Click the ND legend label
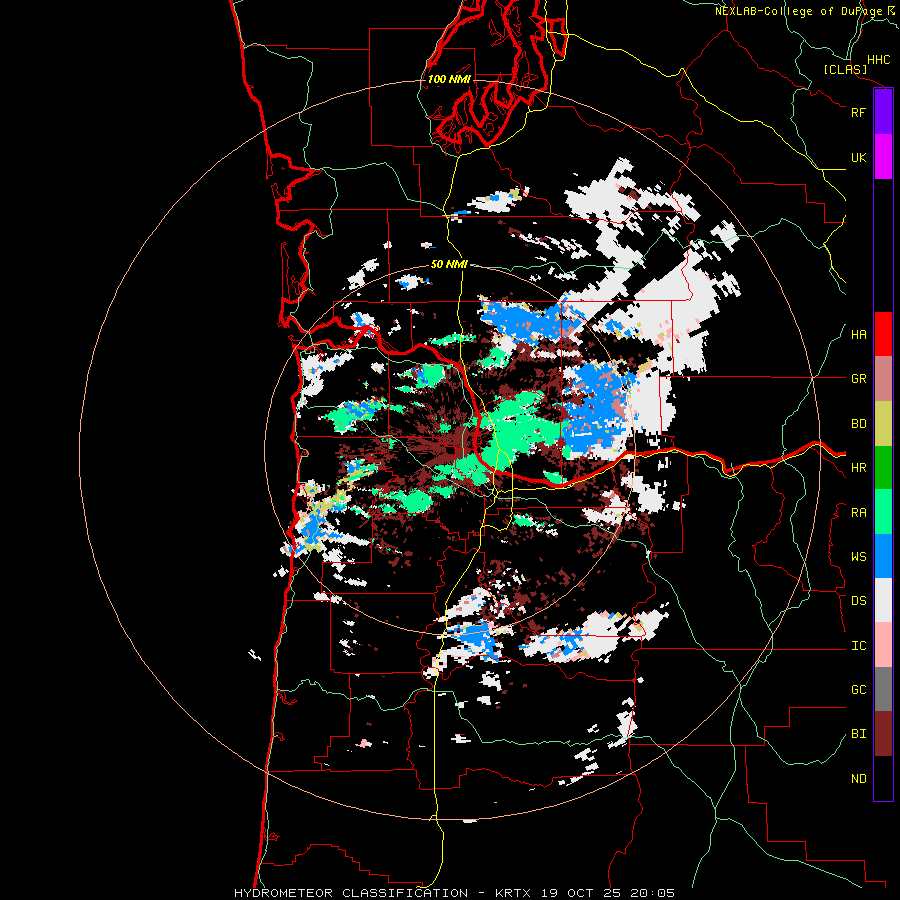Image resolution: width=900 pixels, height=900 pixels. point(858,779)
